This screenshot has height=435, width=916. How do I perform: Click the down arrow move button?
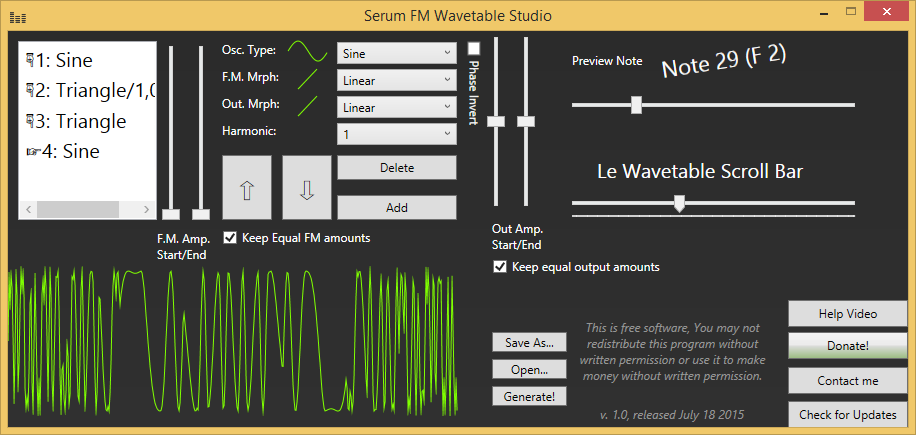[x=307, y=187]
